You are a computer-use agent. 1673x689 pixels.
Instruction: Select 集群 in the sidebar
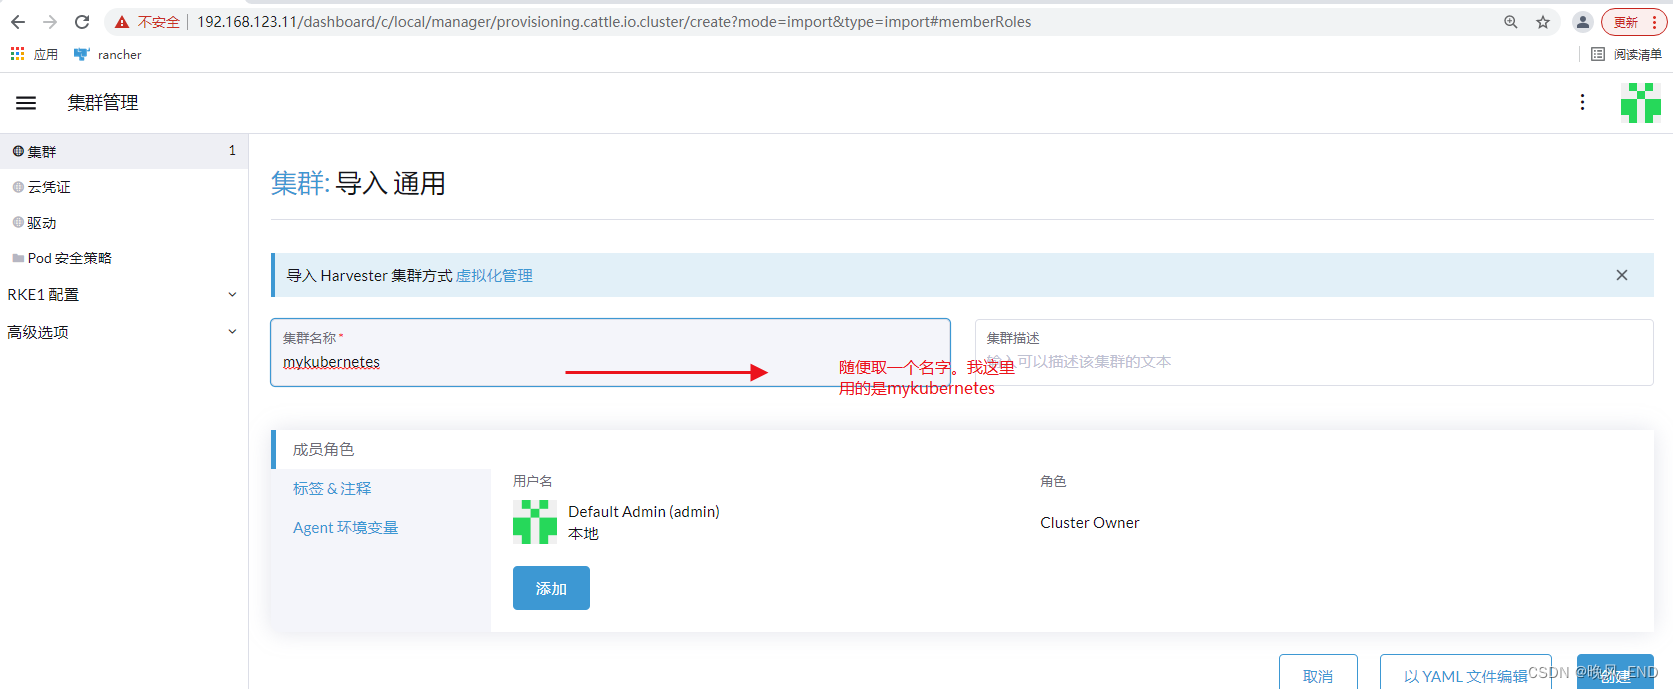click(x=124, y=151)
